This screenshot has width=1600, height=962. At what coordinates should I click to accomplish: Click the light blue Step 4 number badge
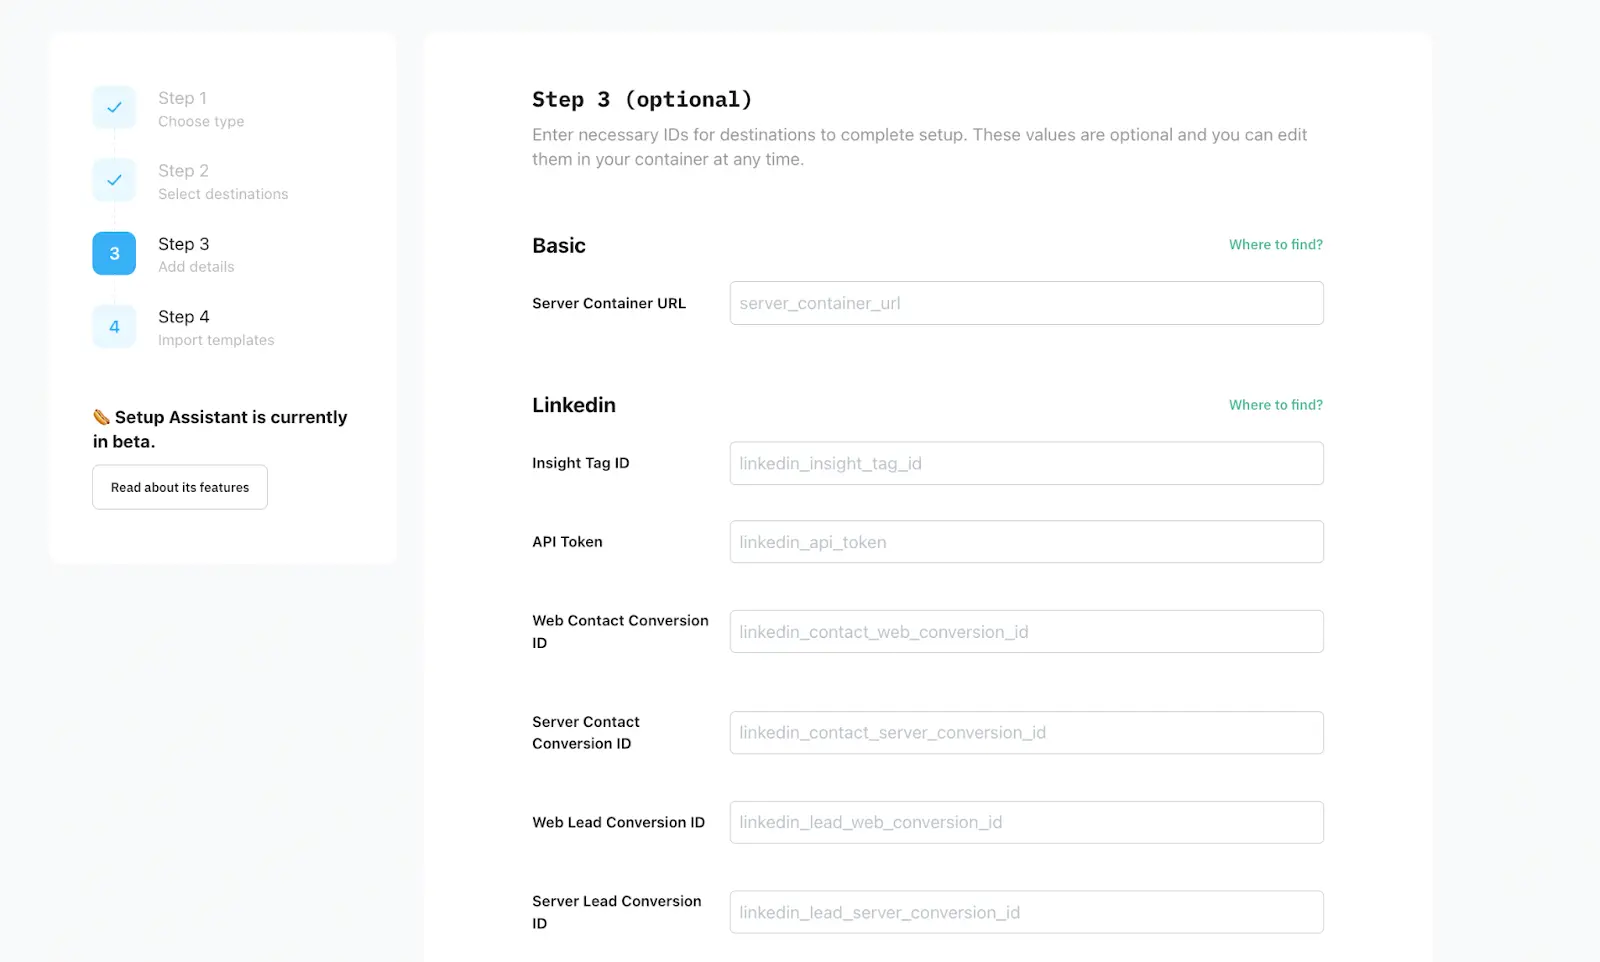click(113, 326)
